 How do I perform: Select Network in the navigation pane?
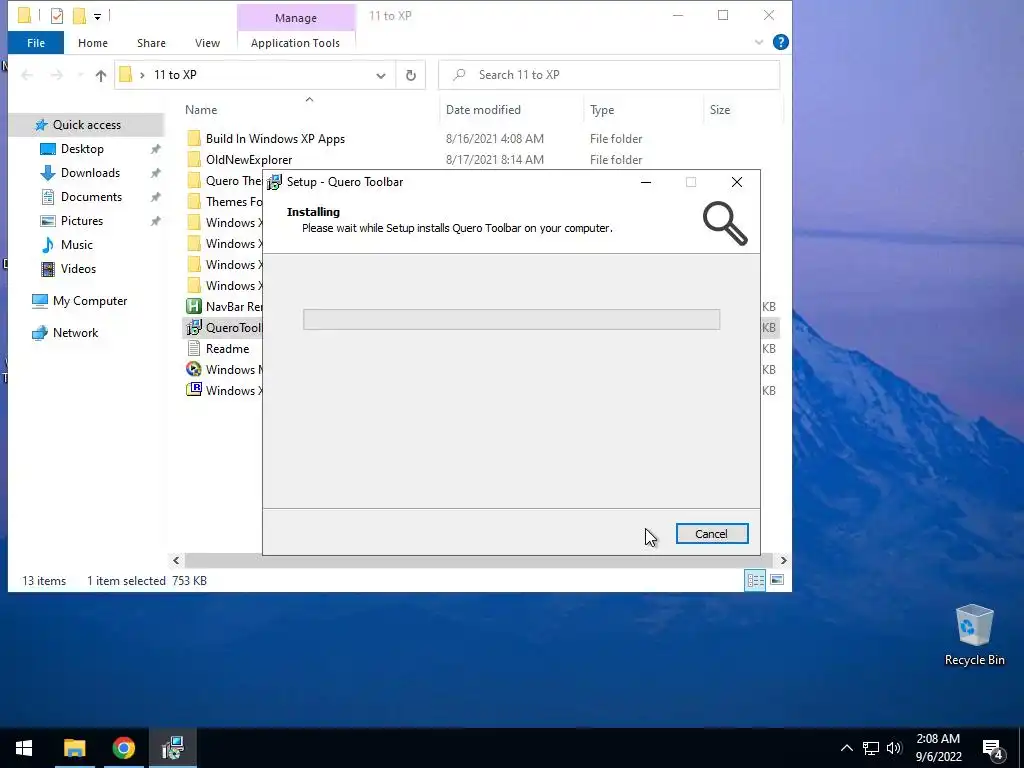pos(75,333)
